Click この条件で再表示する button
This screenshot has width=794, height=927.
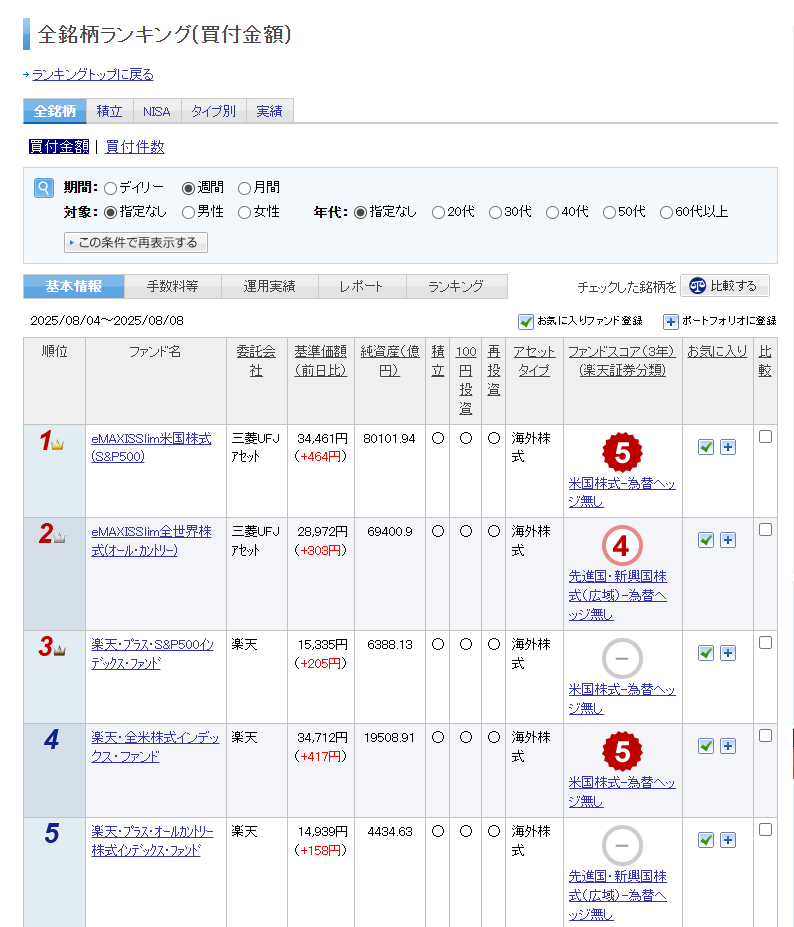tap(135, 243)
